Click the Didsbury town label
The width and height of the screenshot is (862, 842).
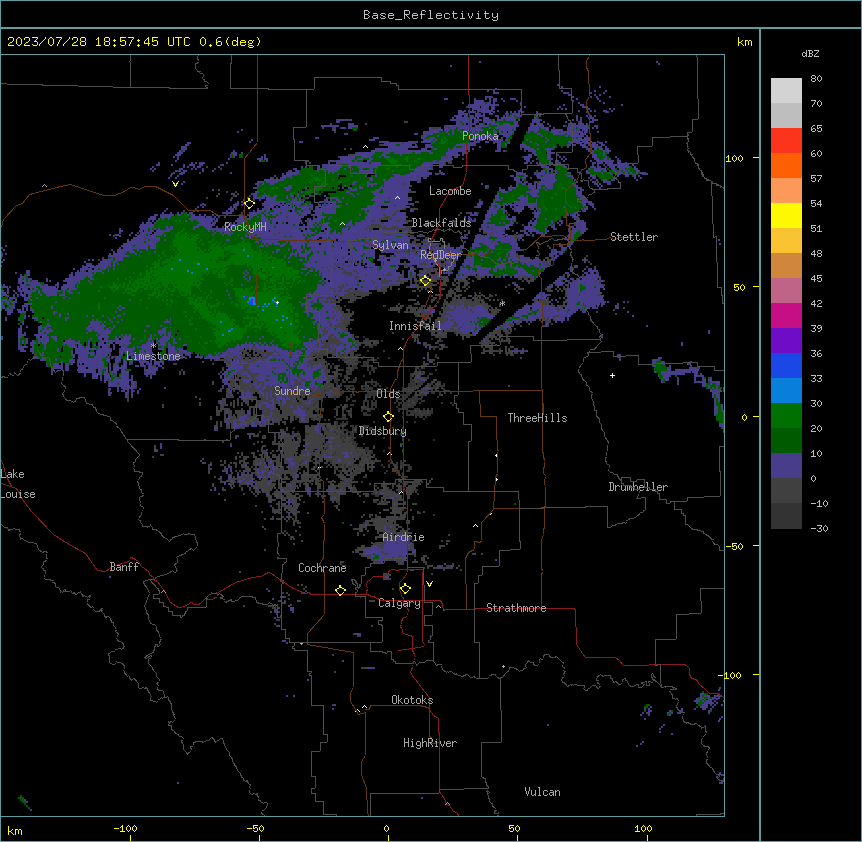point(382,431)
